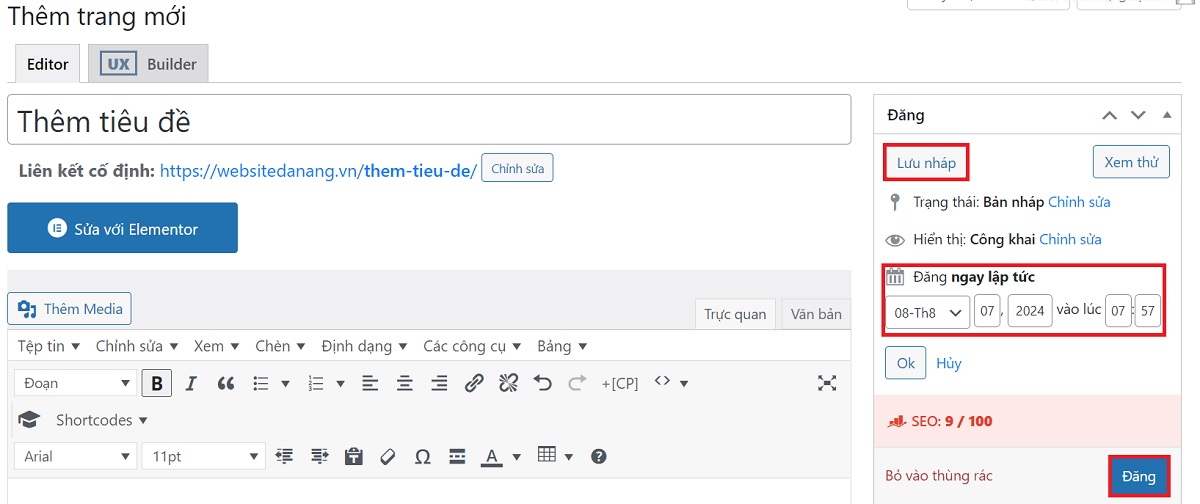The image size is (1200, 504).
Task: Click the Sửa với Elementor button
Action: click(x=122, y=228)
